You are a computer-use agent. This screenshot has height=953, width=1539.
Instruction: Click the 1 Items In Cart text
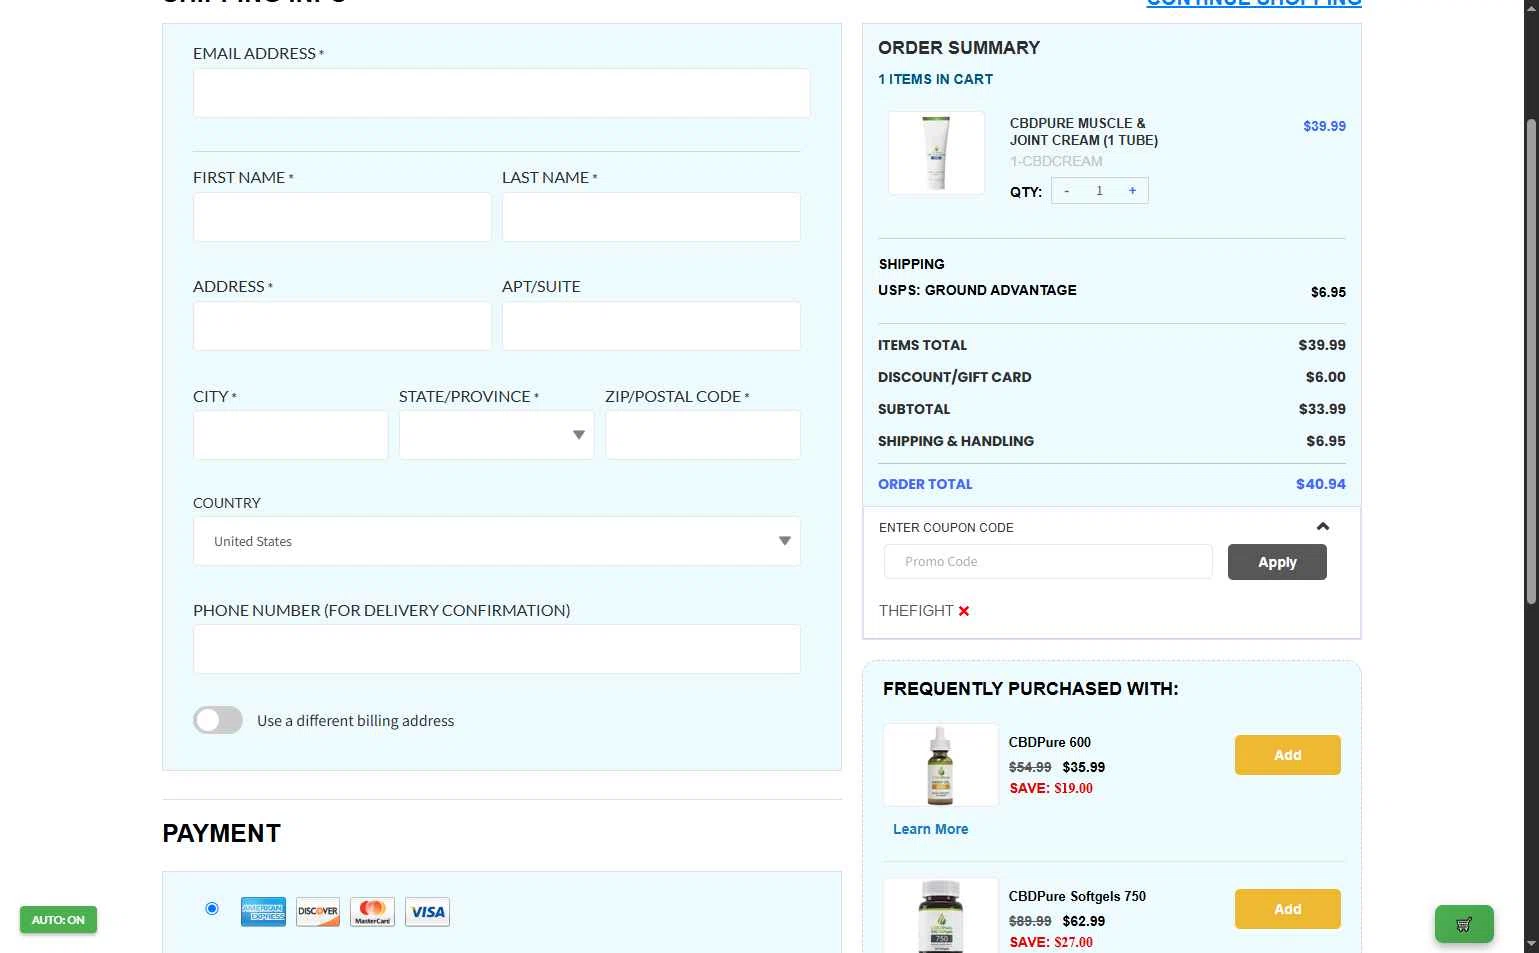pyautogui.click(x=935, y=79)
